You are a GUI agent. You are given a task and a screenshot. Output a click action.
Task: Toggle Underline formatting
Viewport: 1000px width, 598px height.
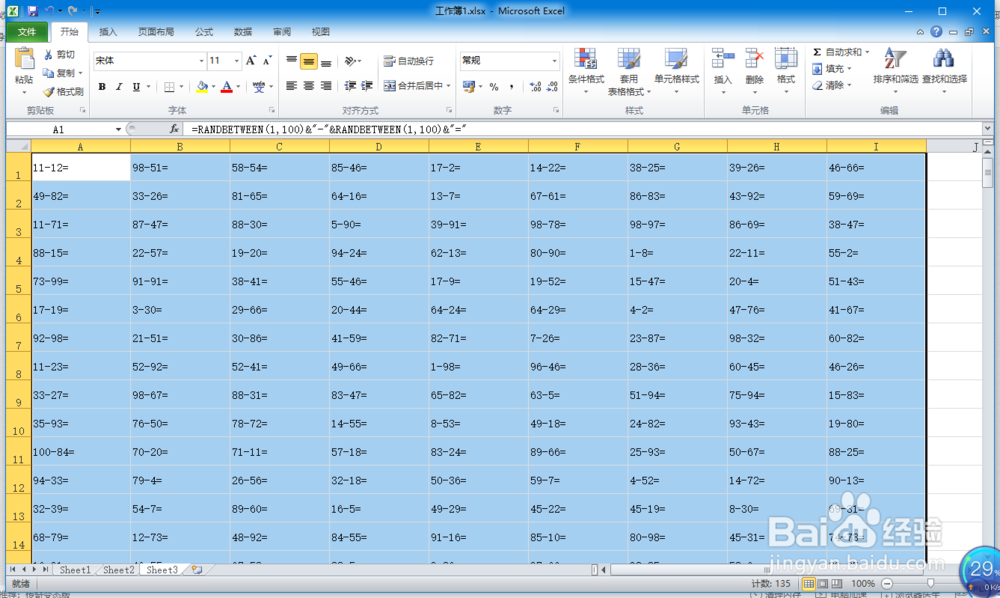point(136,87)
